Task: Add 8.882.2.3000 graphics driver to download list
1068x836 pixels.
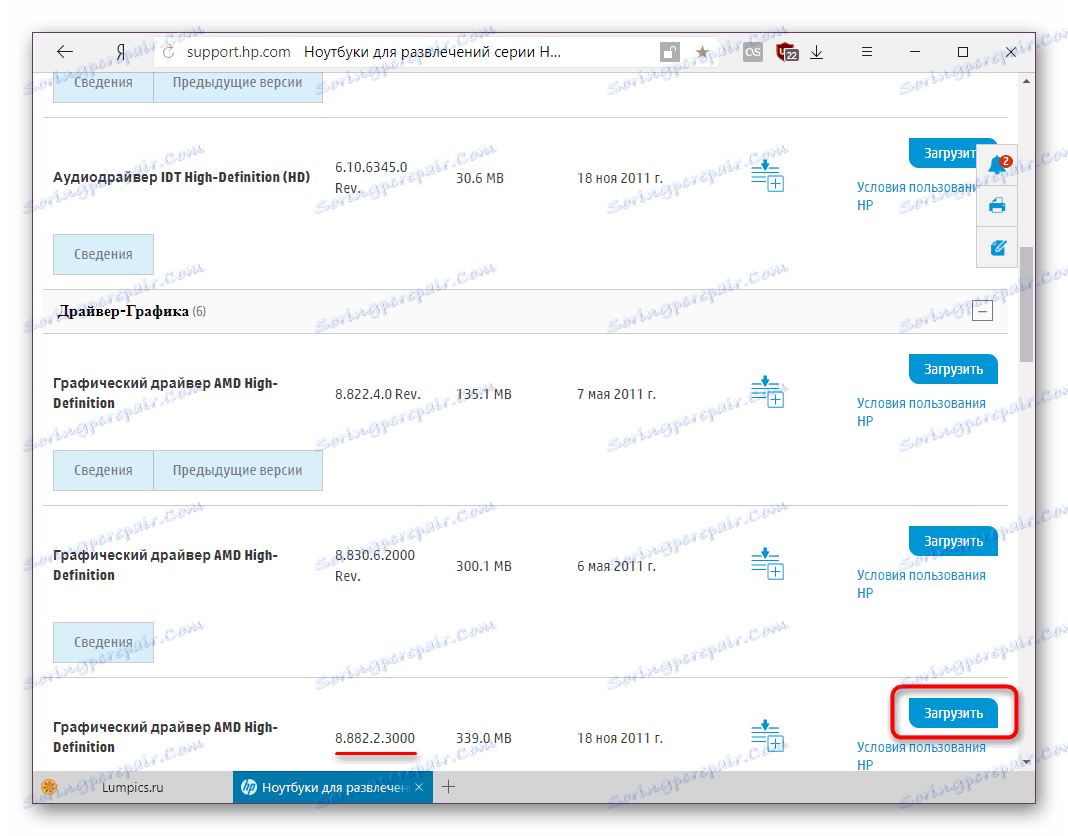Action: [767, 736]
